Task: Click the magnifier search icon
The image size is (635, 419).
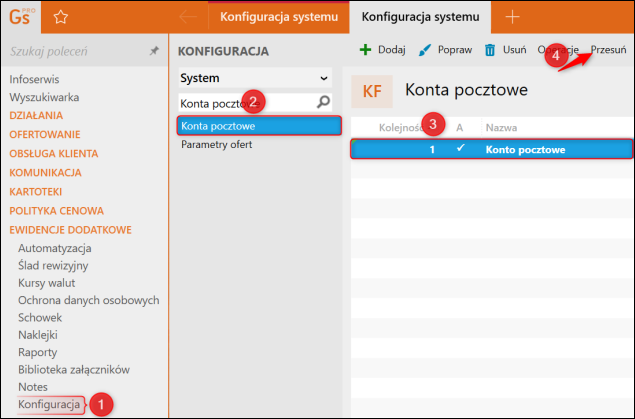Action: [323, 102]
